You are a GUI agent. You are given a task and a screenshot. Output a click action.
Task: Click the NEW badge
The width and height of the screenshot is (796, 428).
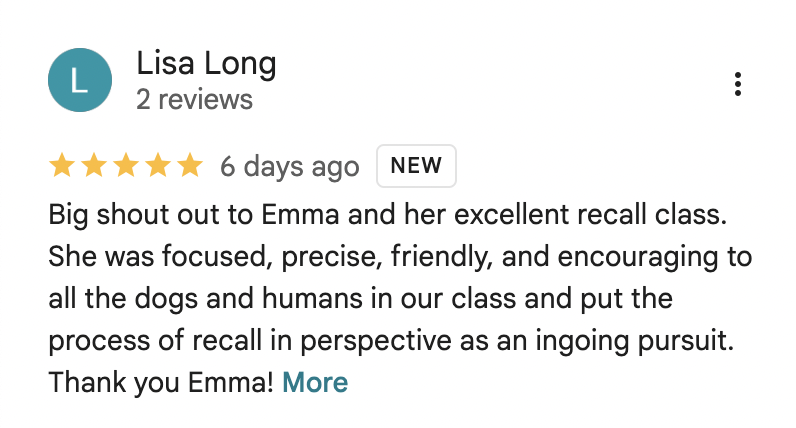click(x=416, y=166)
